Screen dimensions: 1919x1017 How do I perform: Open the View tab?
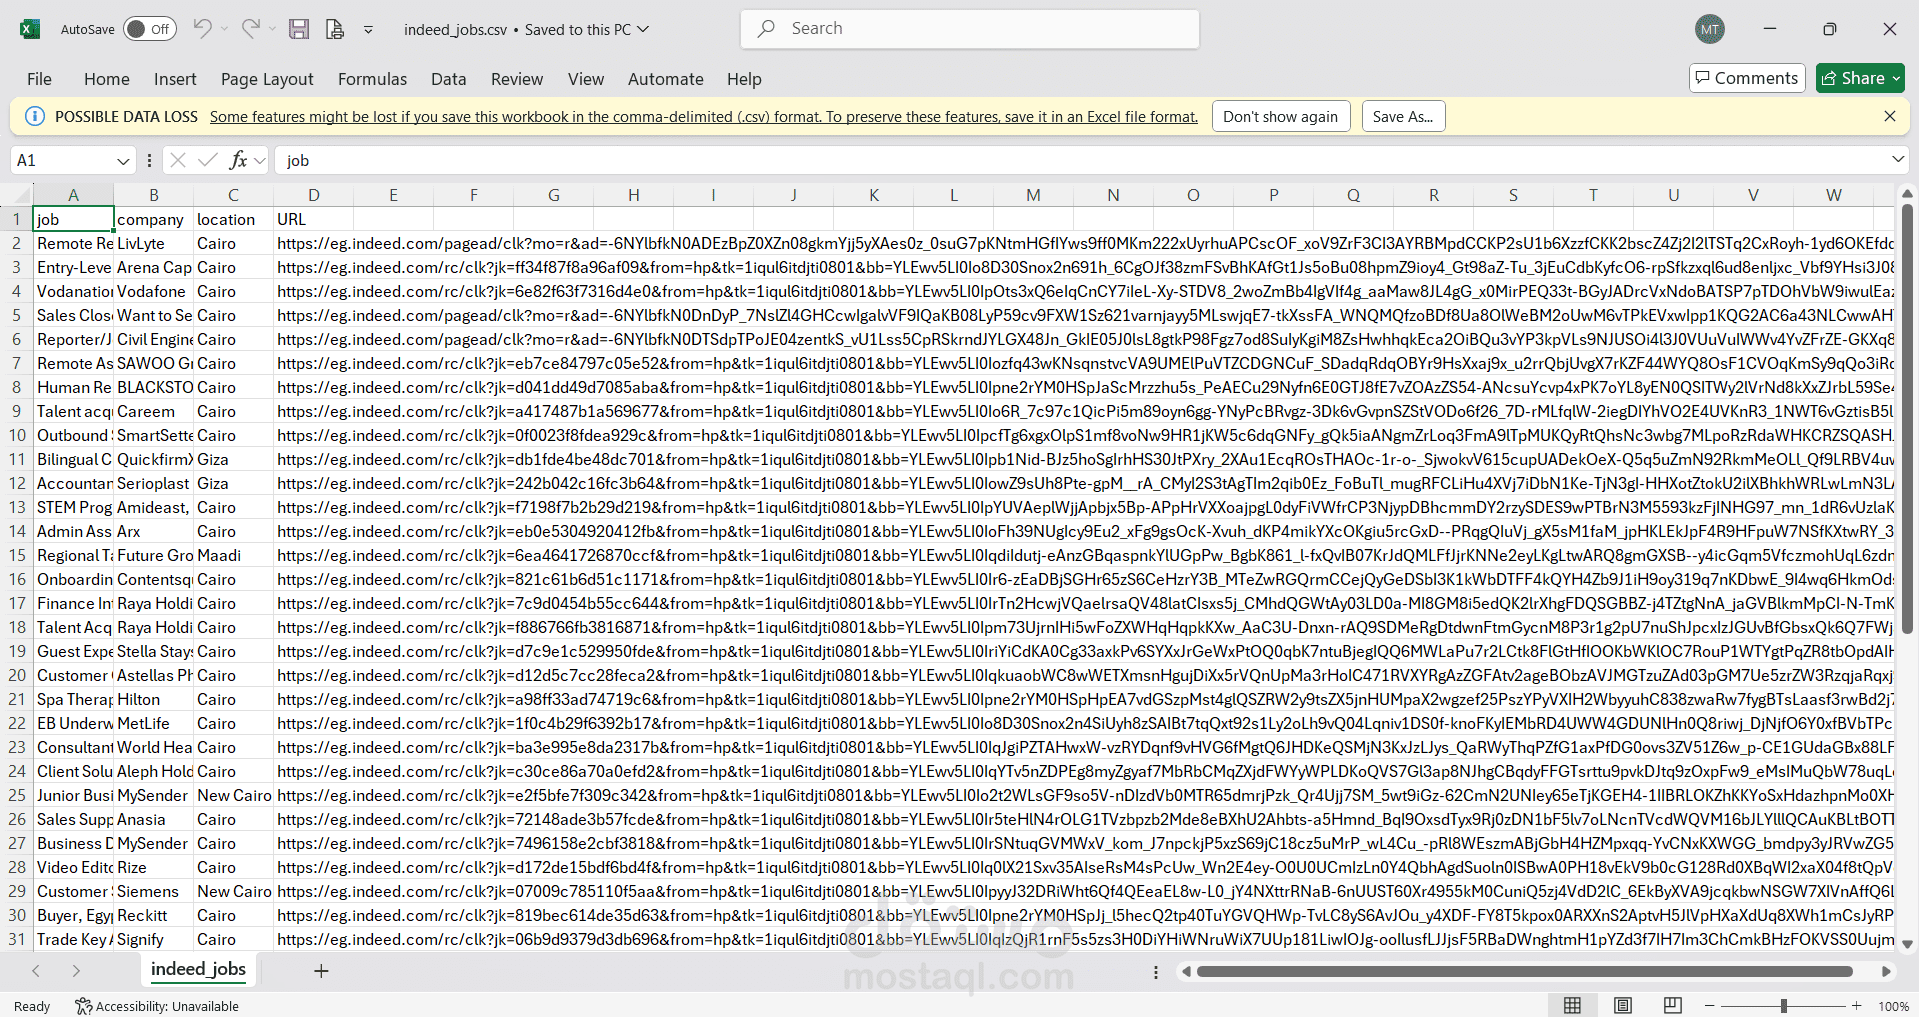pyautogui.click(x=586, y=79)
